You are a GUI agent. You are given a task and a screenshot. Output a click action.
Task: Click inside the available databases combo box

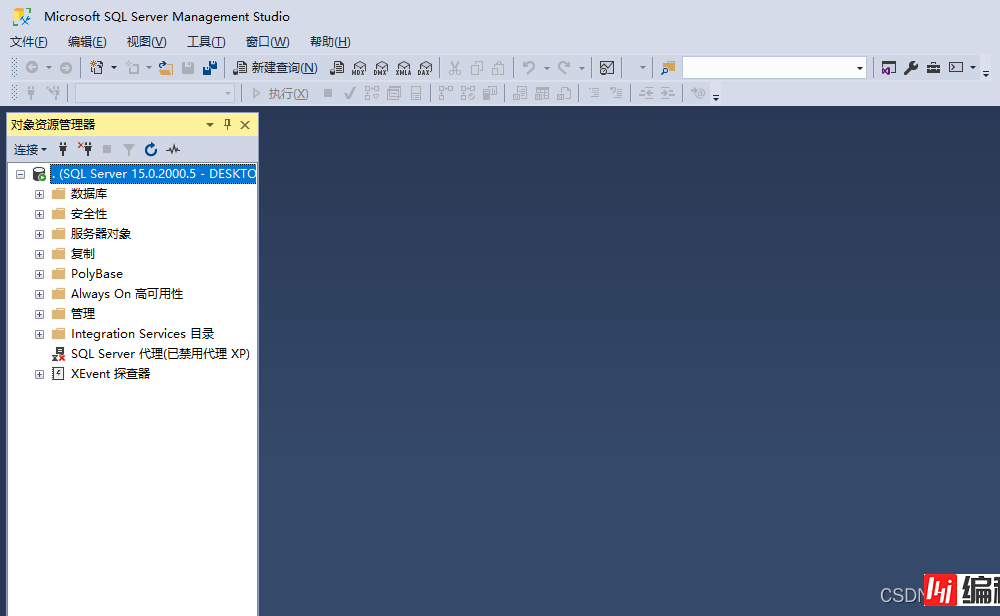point(155,92)
